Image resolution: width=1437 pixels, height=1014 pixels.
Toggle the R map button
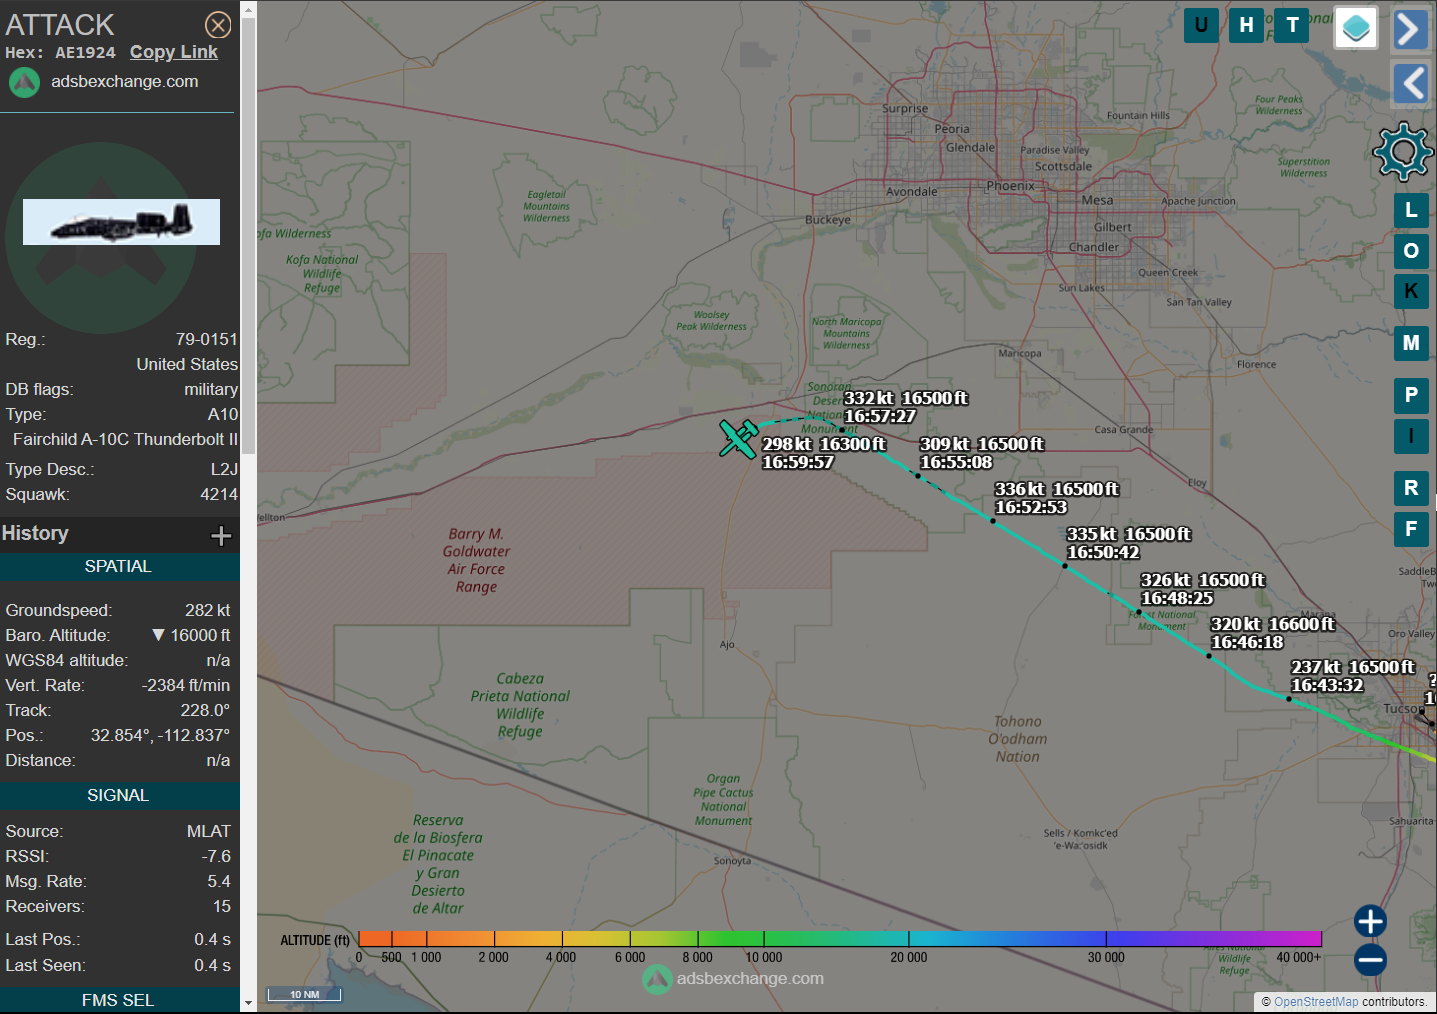(1411, 488)
